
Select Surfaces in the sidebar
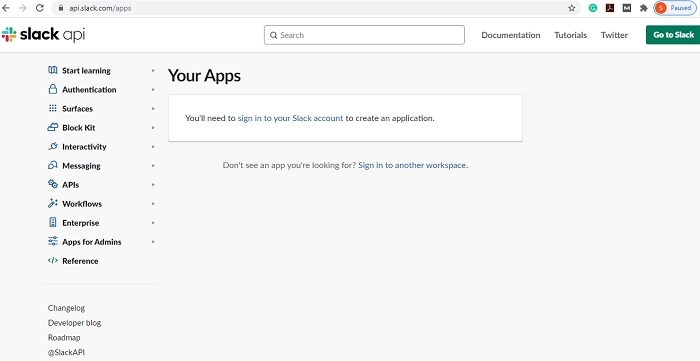tap(78, 108)
